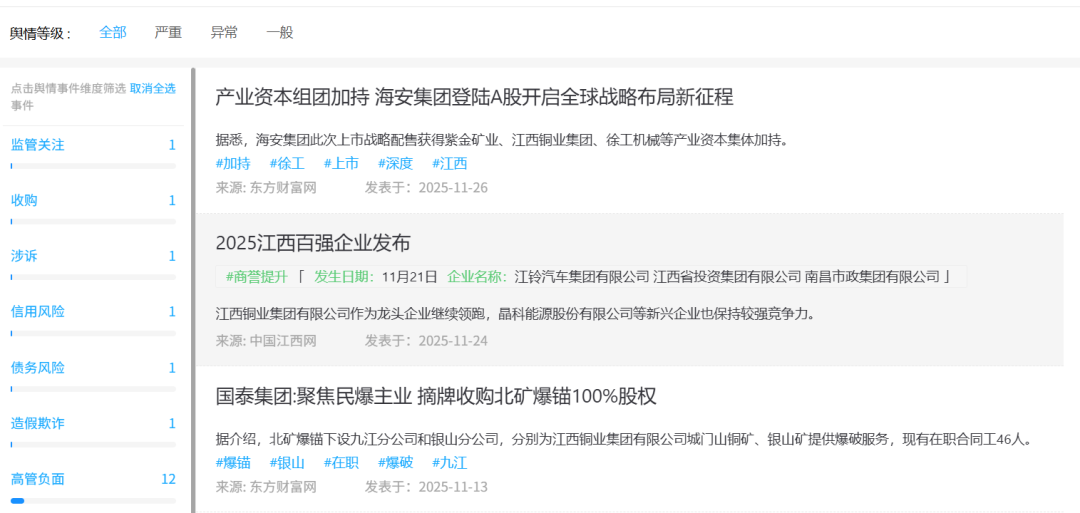Click the 涉诉 progress bar

[93, 278]
